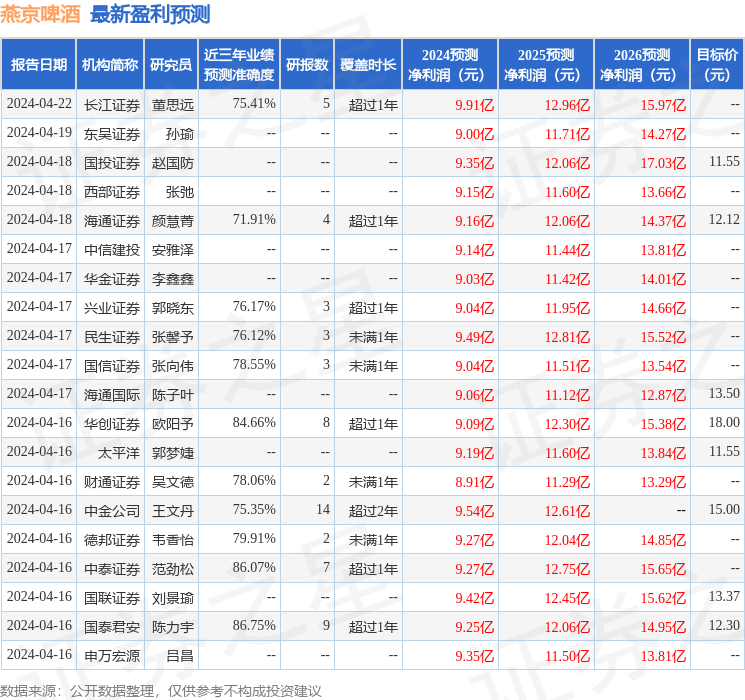The image size is (745, 700).
Task: Select the 最新盈利预测 title text
Action: pos(150,14)
